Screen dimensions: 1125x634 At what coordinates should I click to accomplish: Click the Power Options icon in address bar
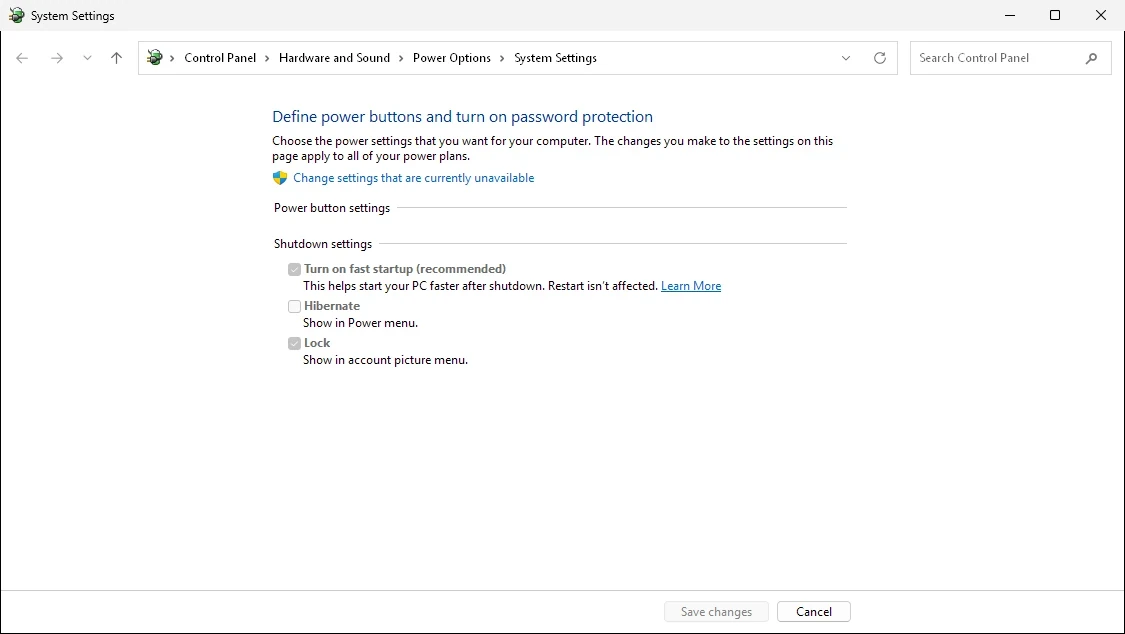click(x=154, y=57)
